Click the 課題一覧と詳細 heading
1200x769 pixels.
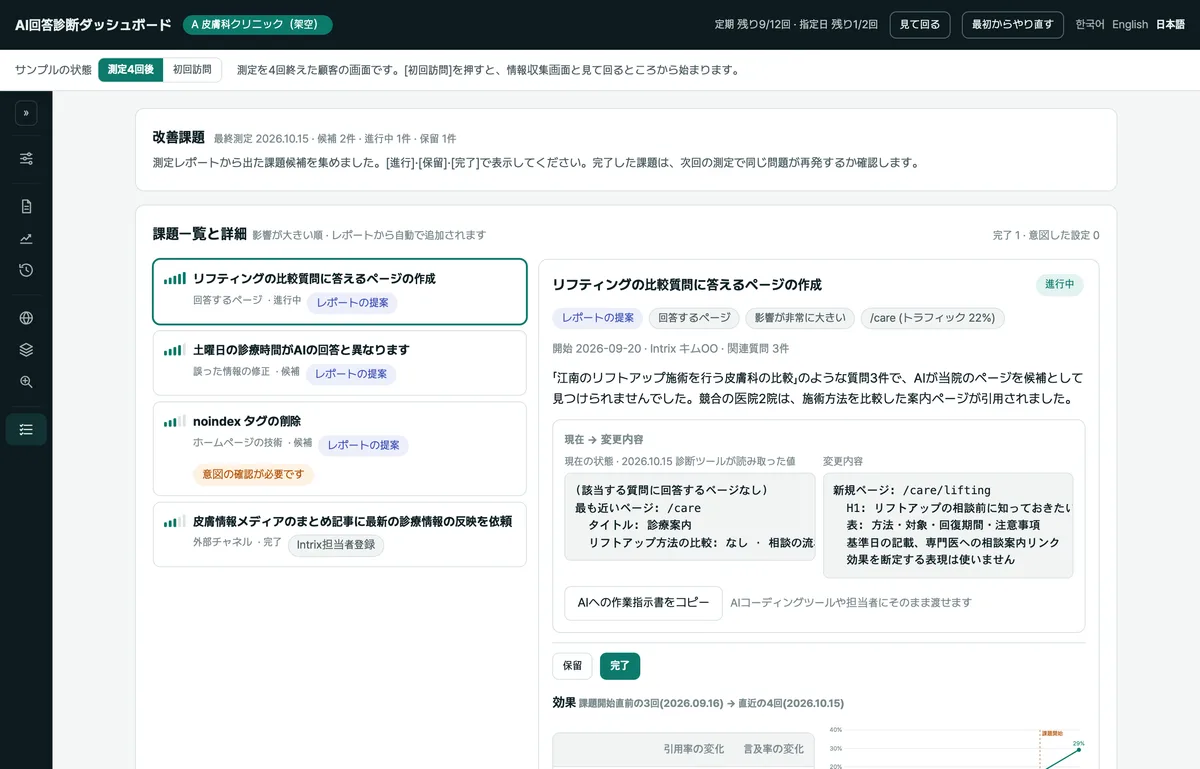pos(199,234)
